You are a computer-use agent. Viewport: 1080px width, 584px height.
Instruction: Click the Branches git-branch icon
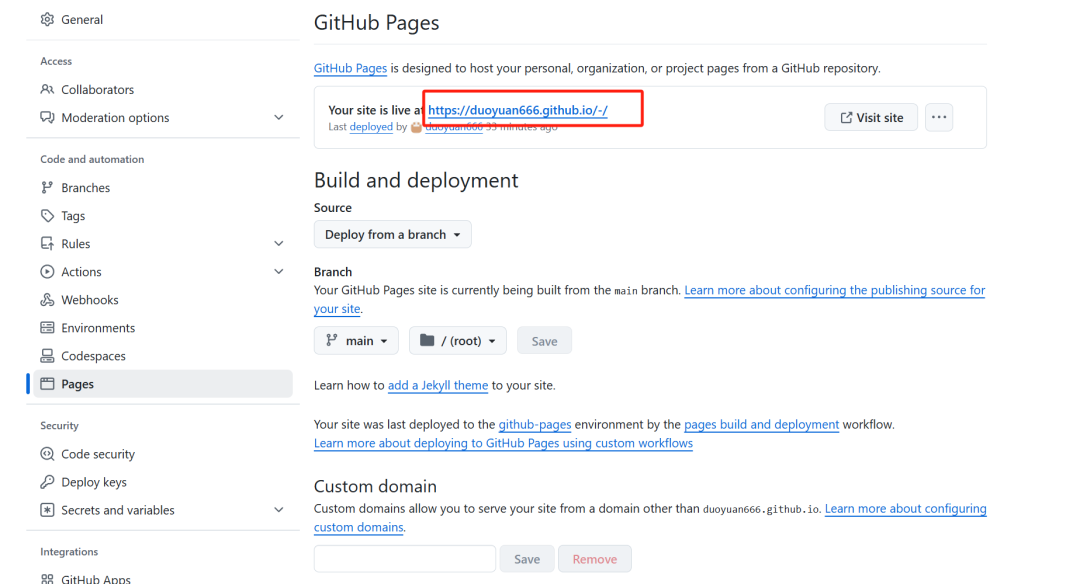point(47,187)
